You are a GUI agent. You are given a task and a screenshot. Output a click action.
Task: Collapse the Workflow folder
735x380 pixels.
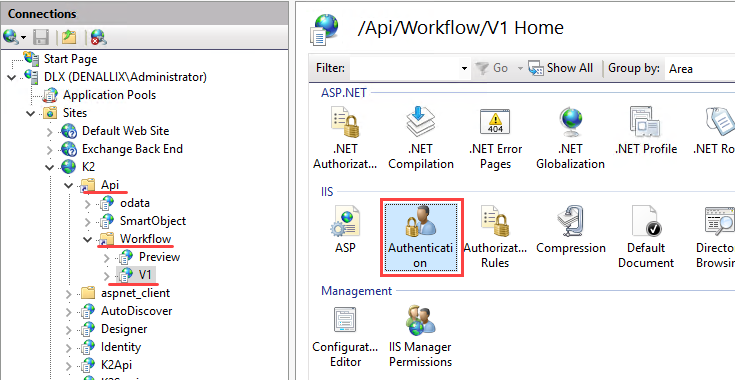point(88,239)
